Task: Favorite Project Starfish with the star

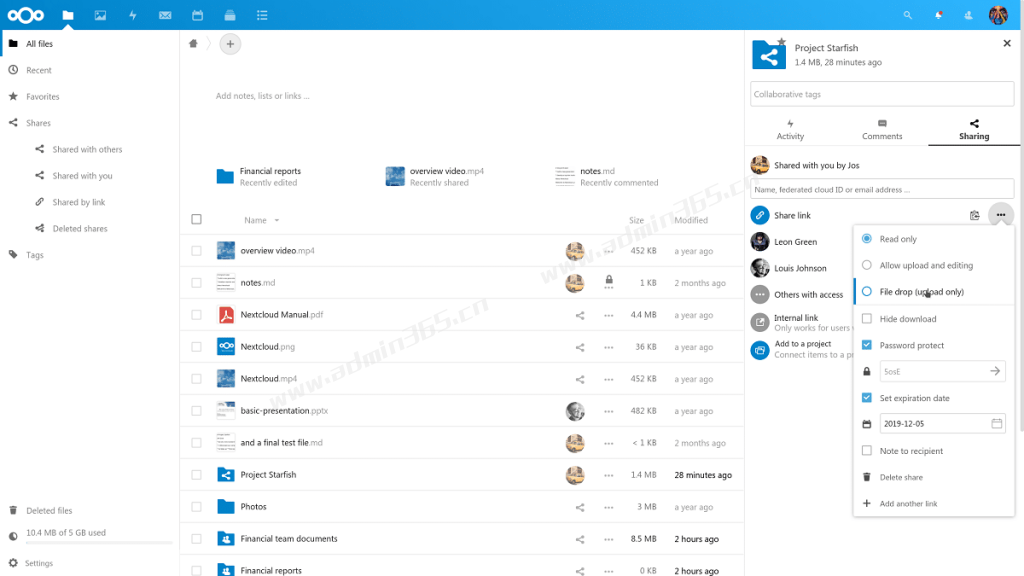Action: [782, 41]
